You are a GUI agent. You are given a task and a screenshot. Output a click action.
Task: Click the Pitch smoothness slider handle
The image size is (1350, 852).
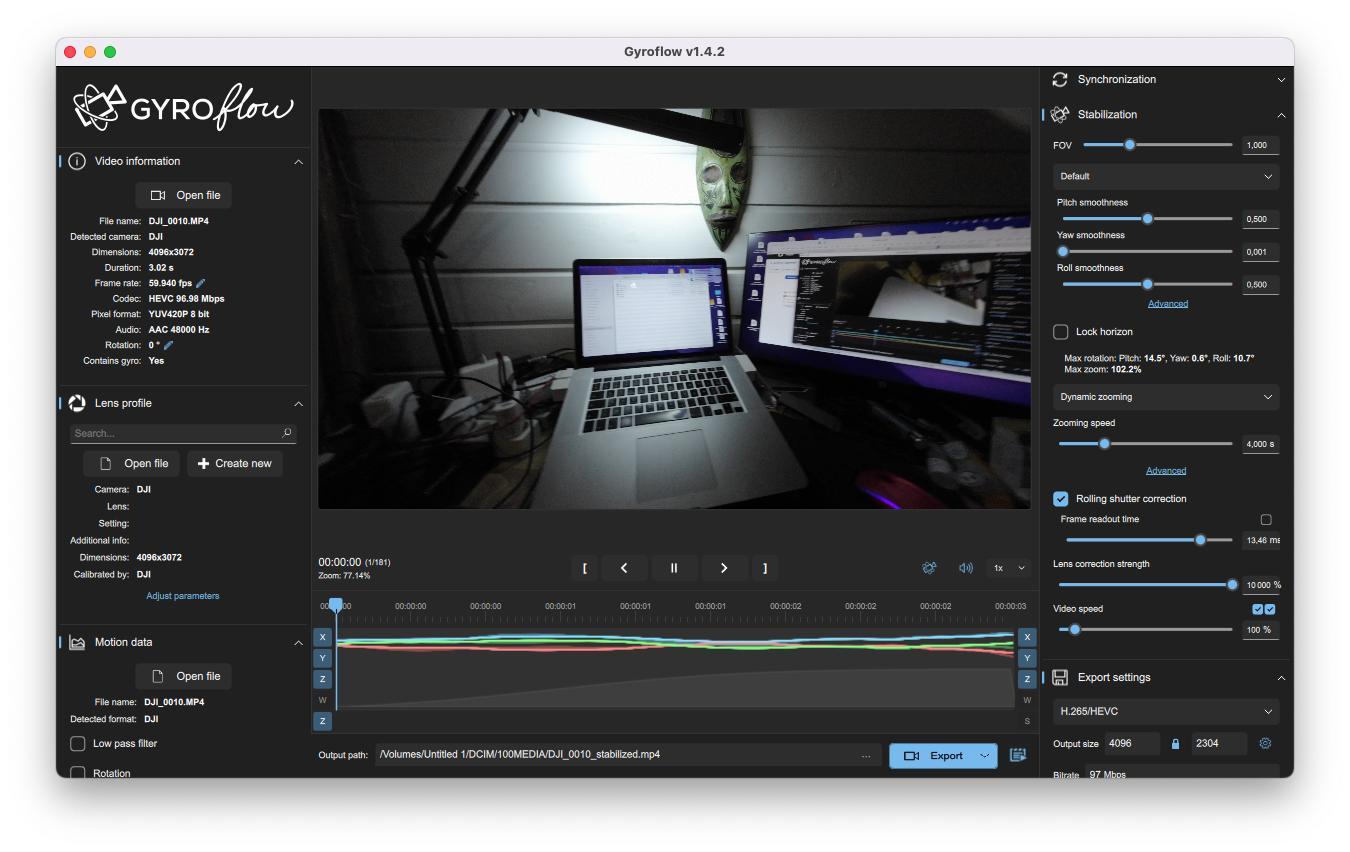1147,218
